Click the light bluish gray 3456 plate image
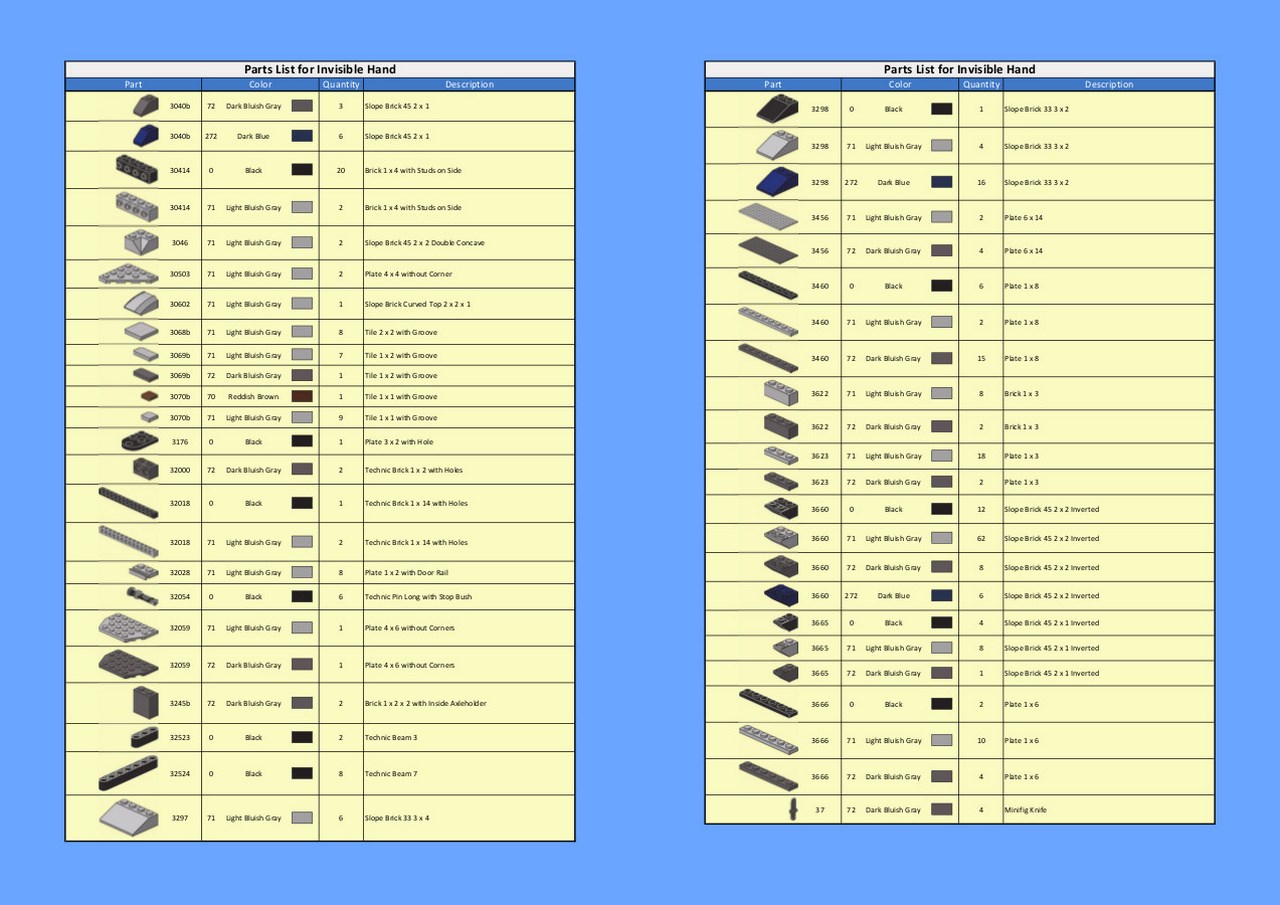 (x=768, y=217)
